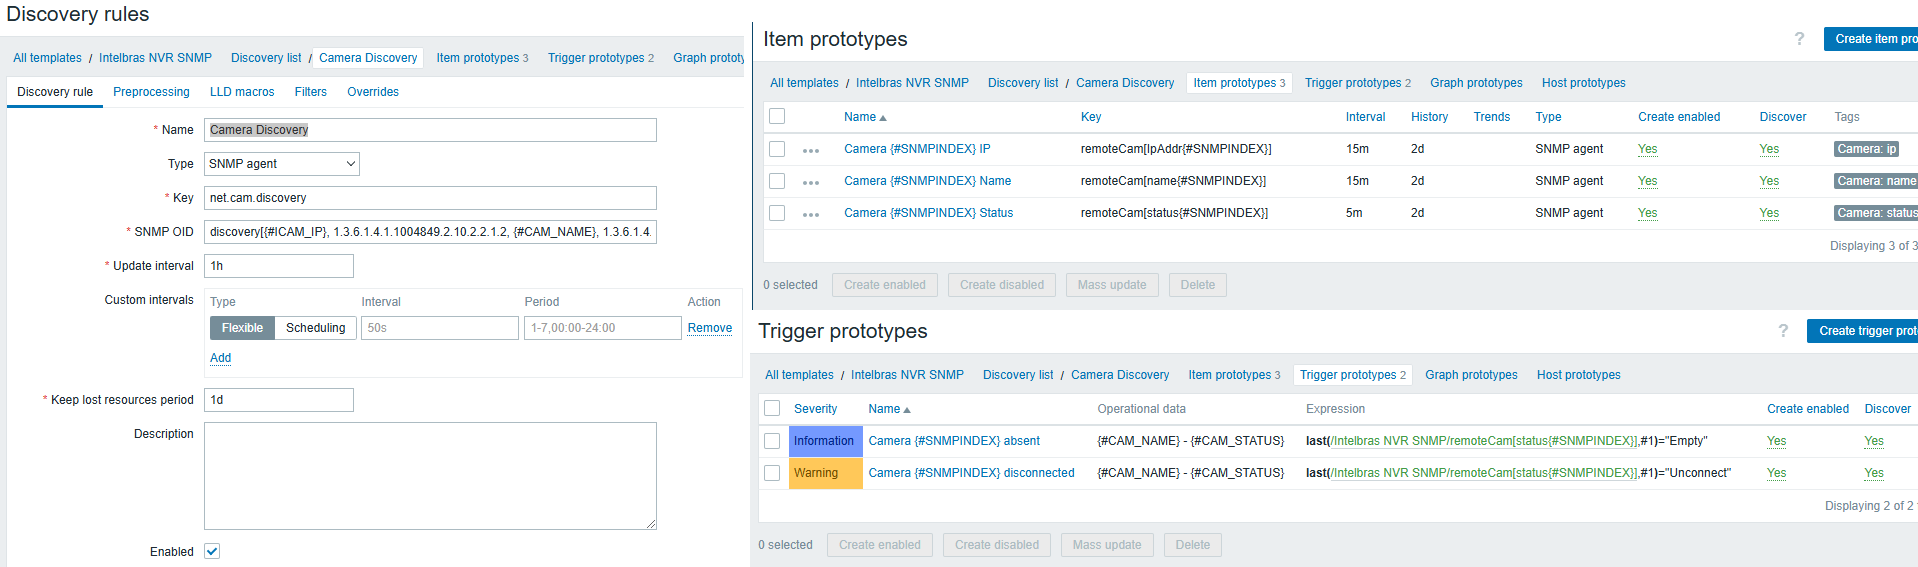Click the SNMP OID input field

point(430,232)
